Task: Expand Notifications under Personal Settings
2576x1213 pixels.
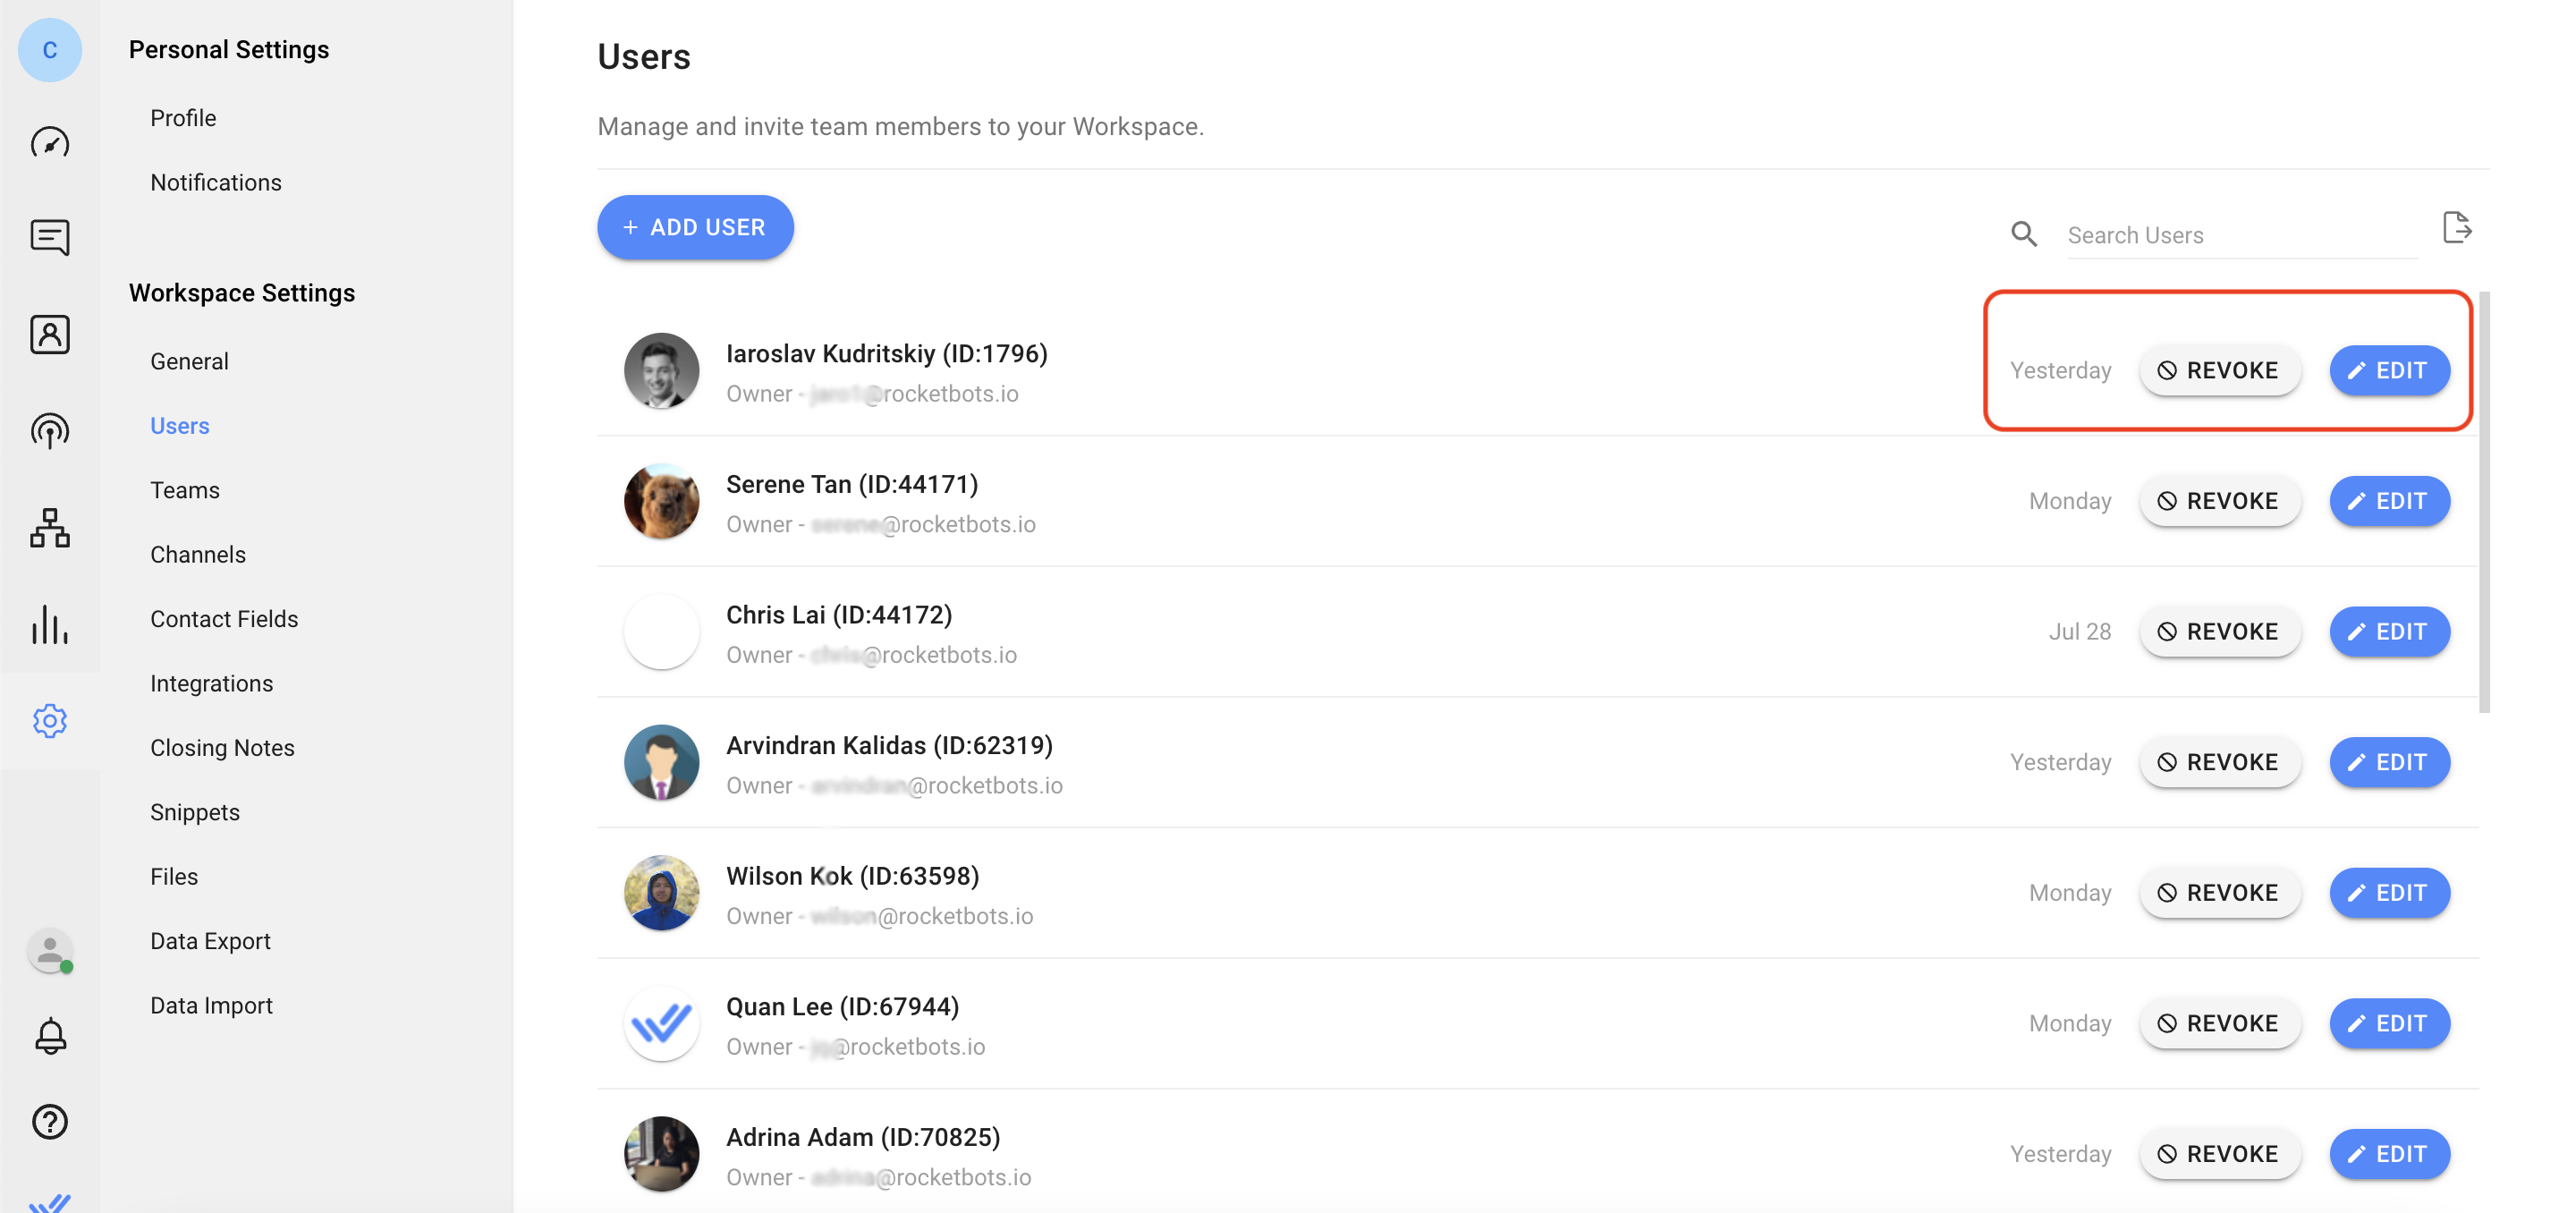Action: point(216,182)
